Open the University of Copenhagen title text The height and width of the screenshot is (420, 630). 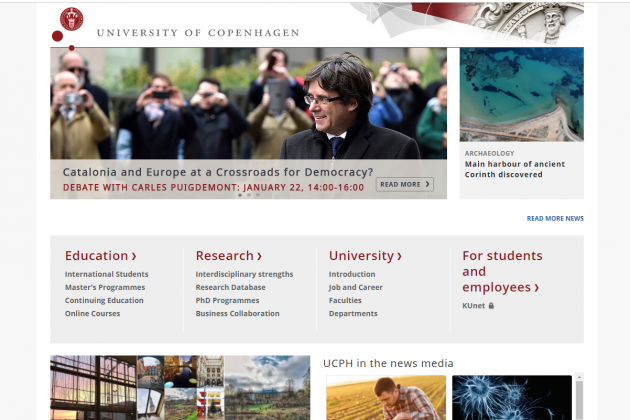[198, 33]
